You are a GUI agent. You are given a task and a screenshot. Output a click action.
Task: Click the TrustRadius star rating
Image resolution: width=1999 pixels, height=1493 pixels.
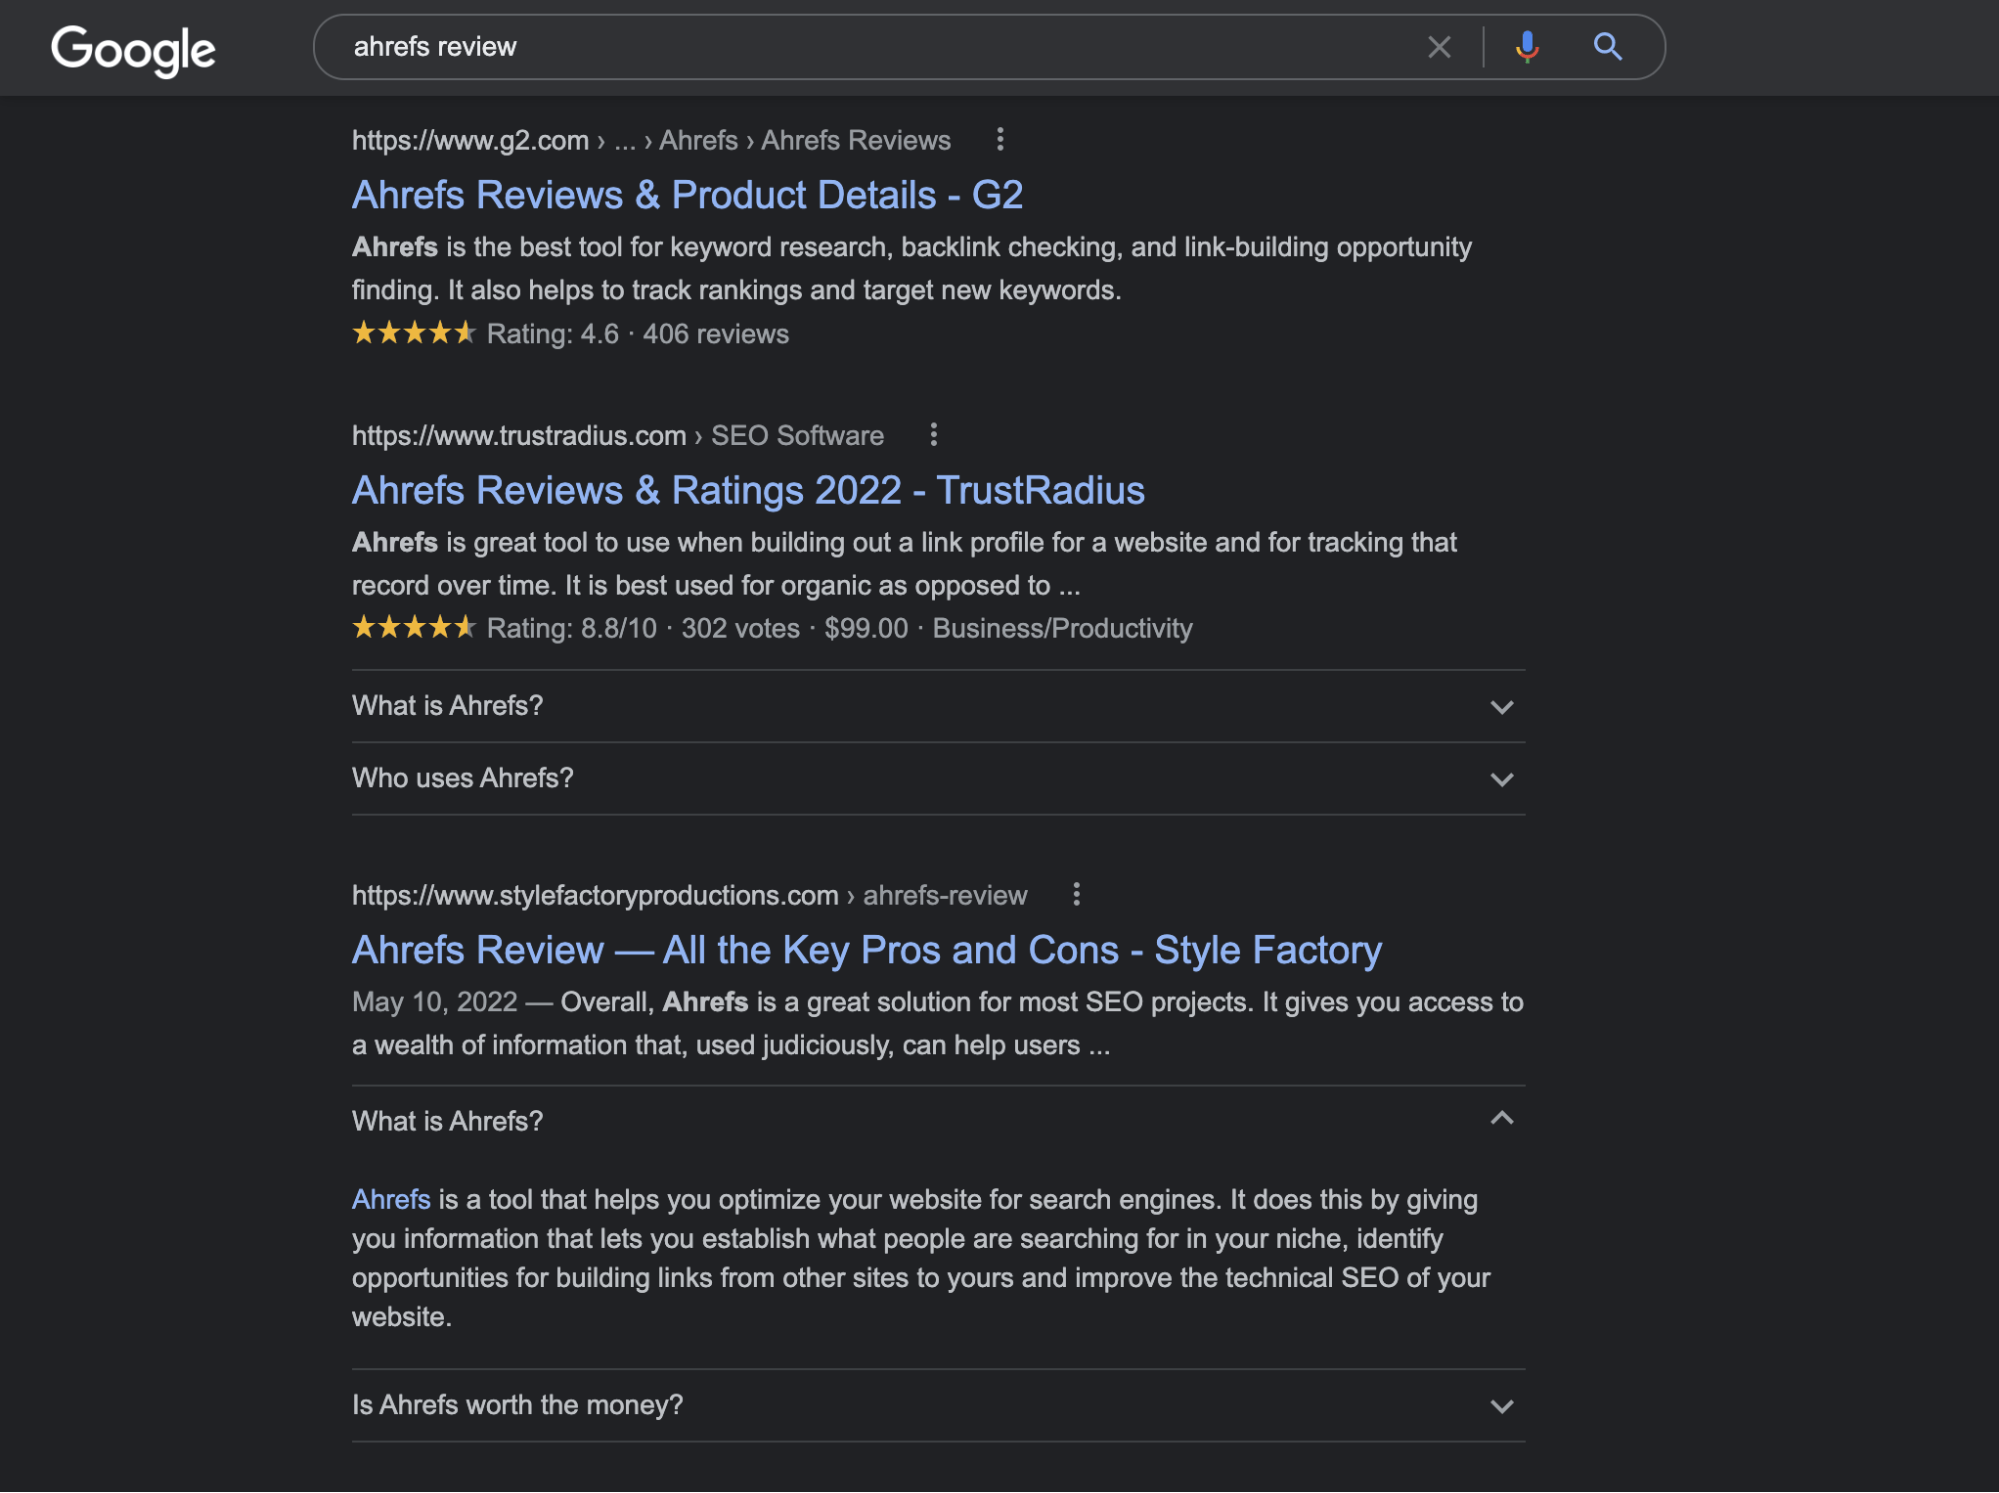pyautogui.click(x=413, y=628)
